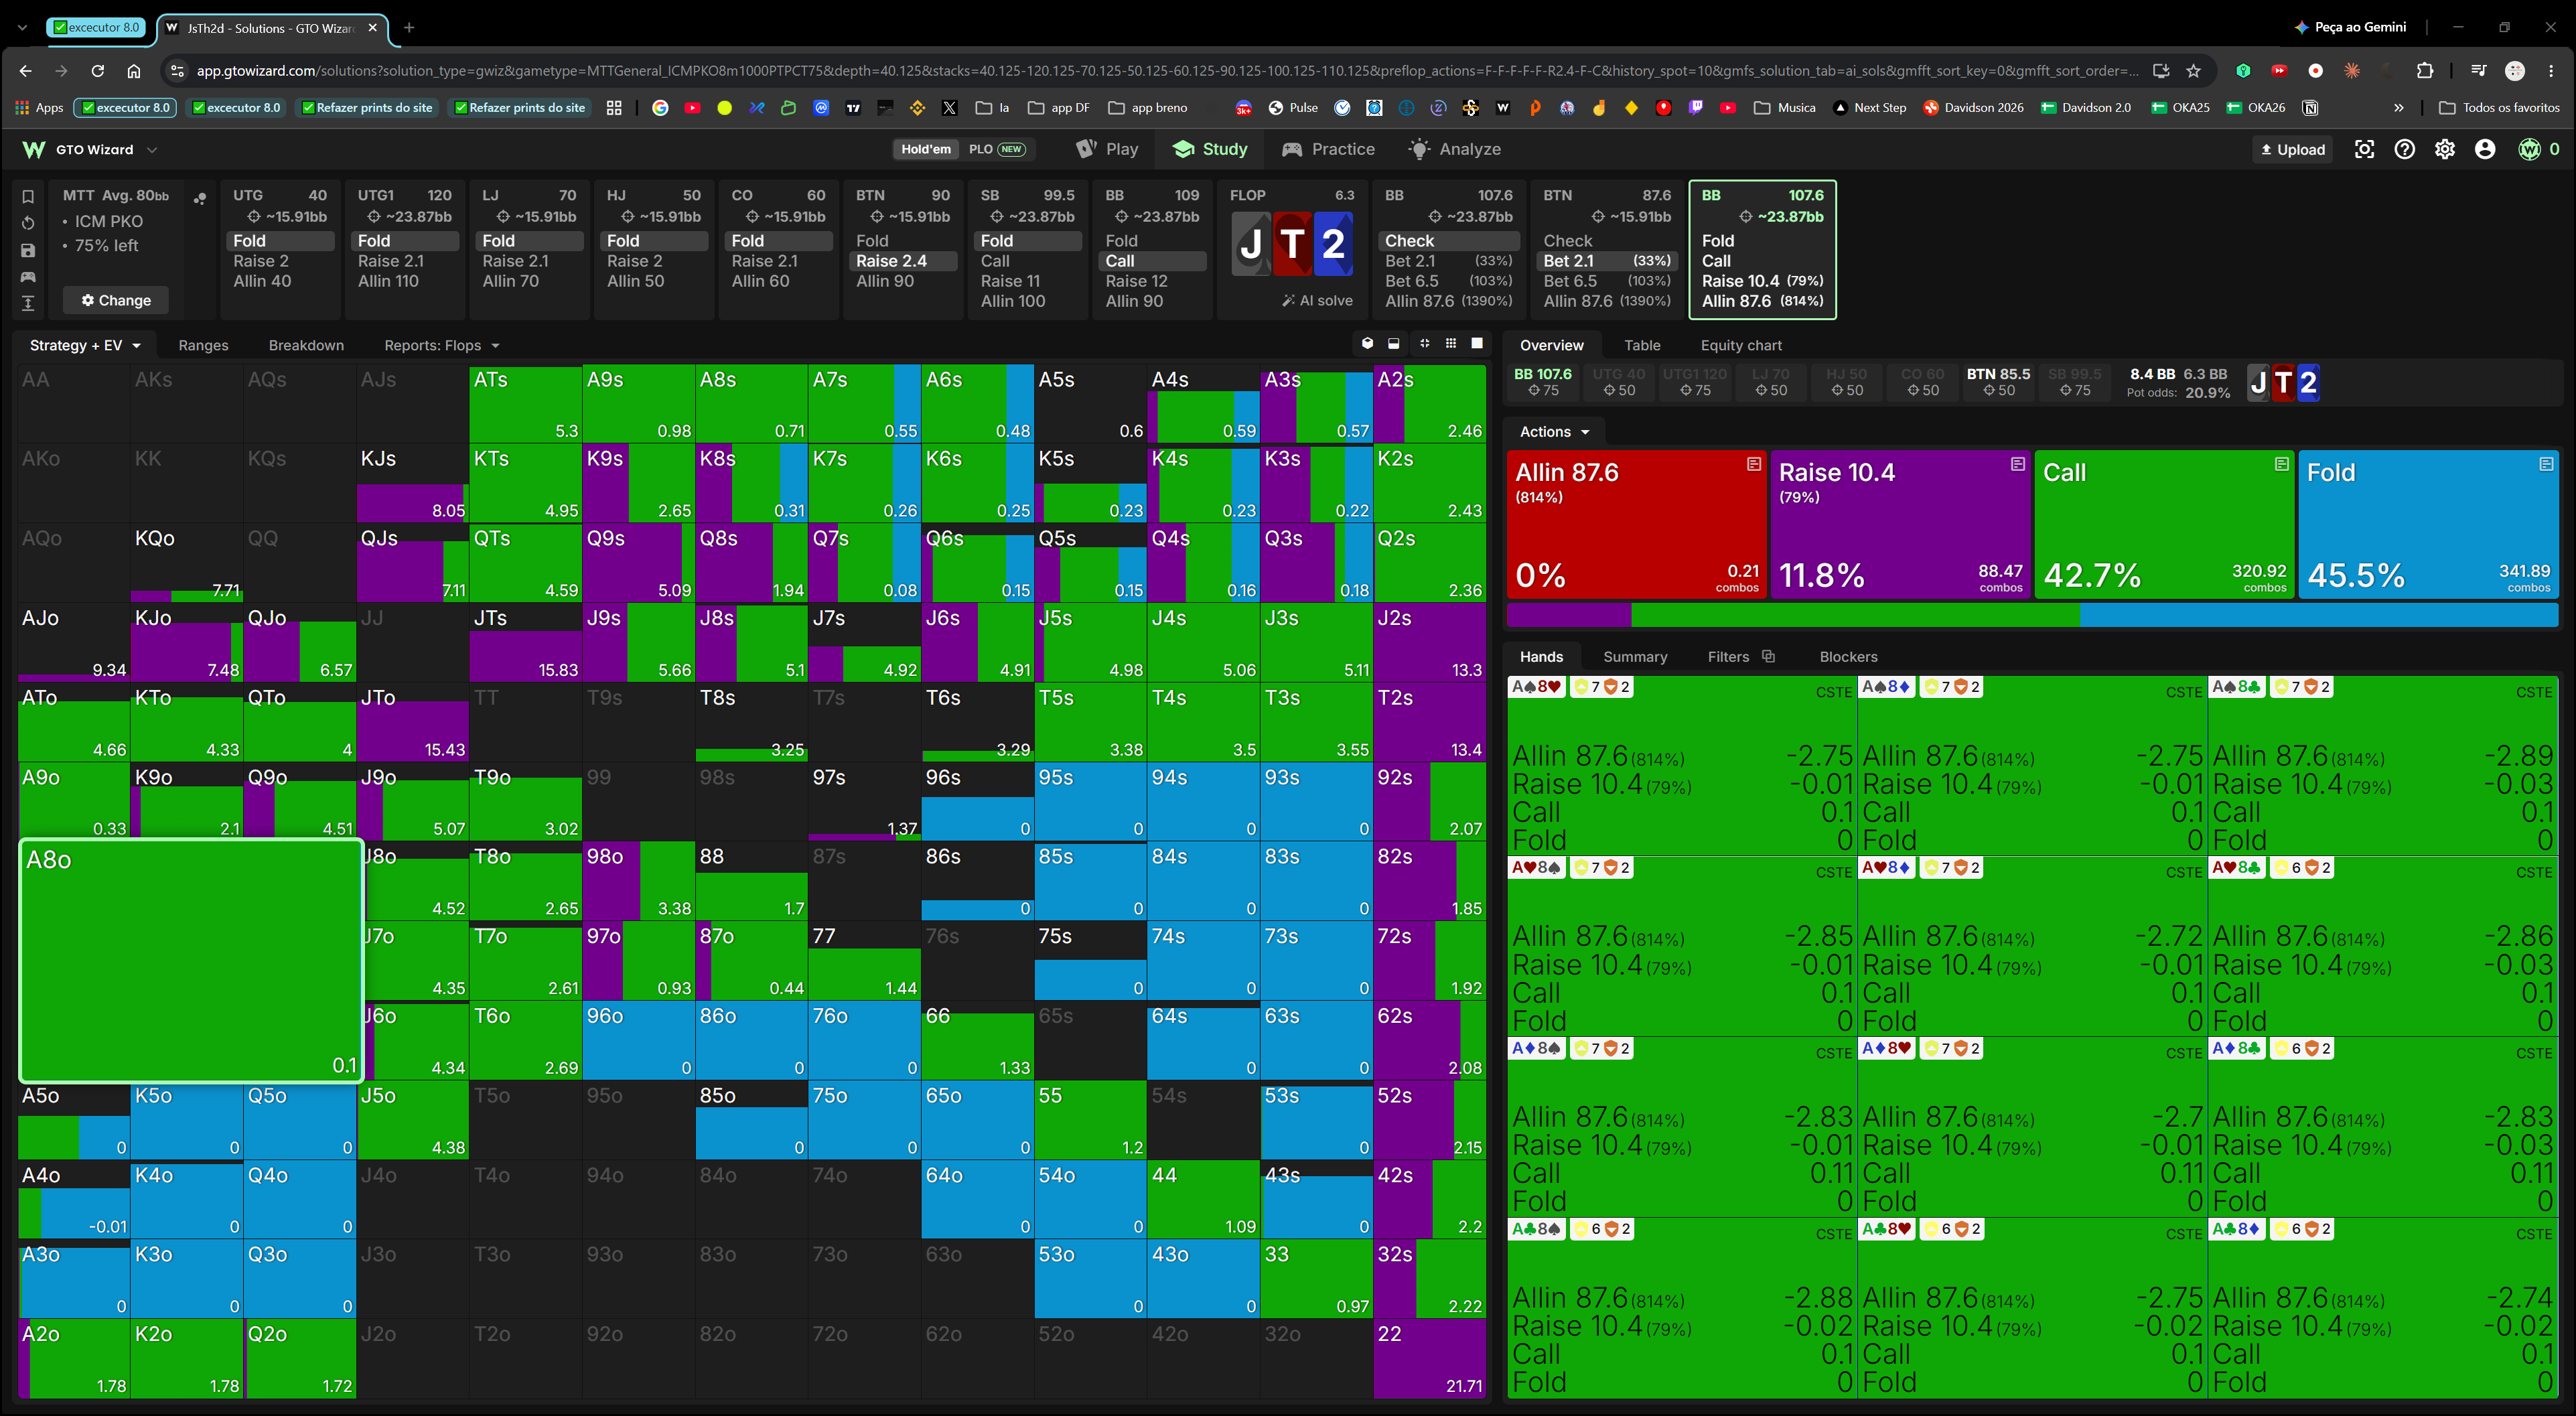This screenshot has height=1416, width=2576.
Task: Open the Blockers tab
Action: tap(1848, 657)
